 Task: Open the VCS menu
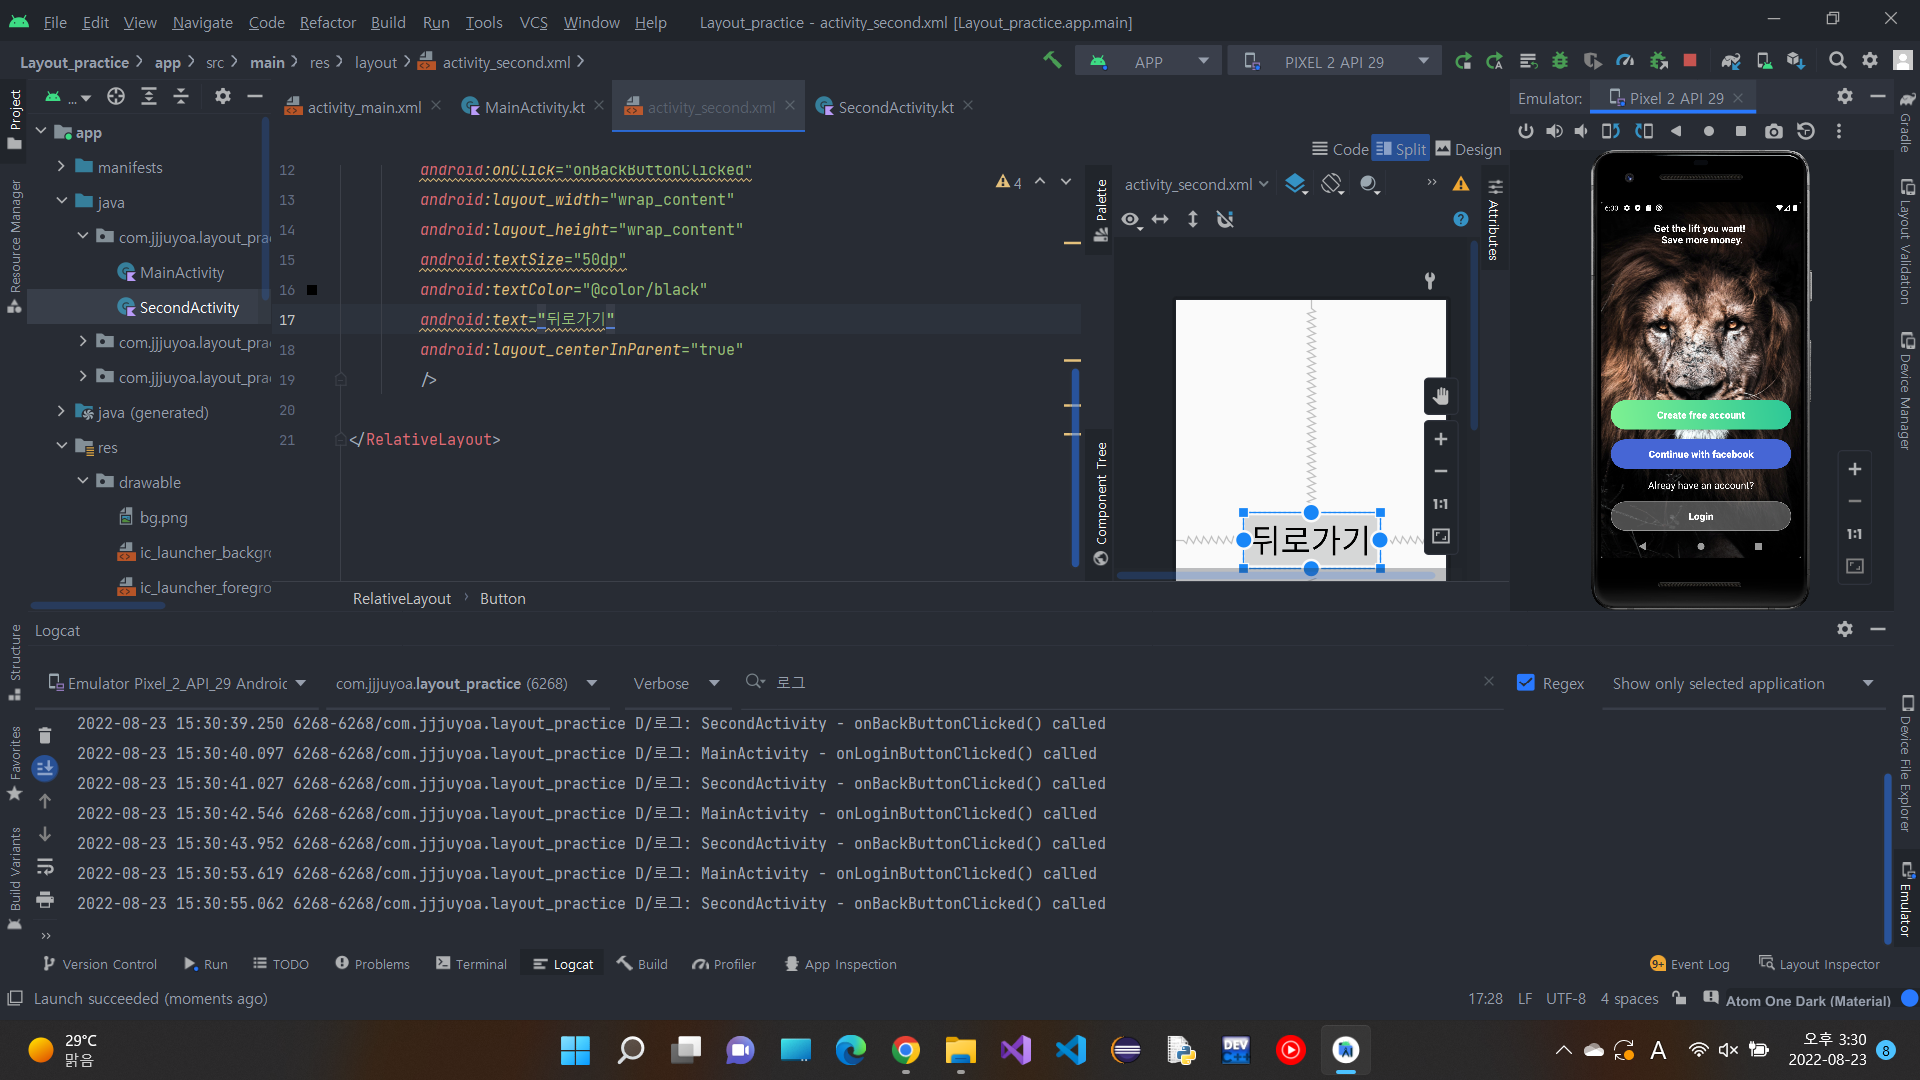tap(533, 22)
